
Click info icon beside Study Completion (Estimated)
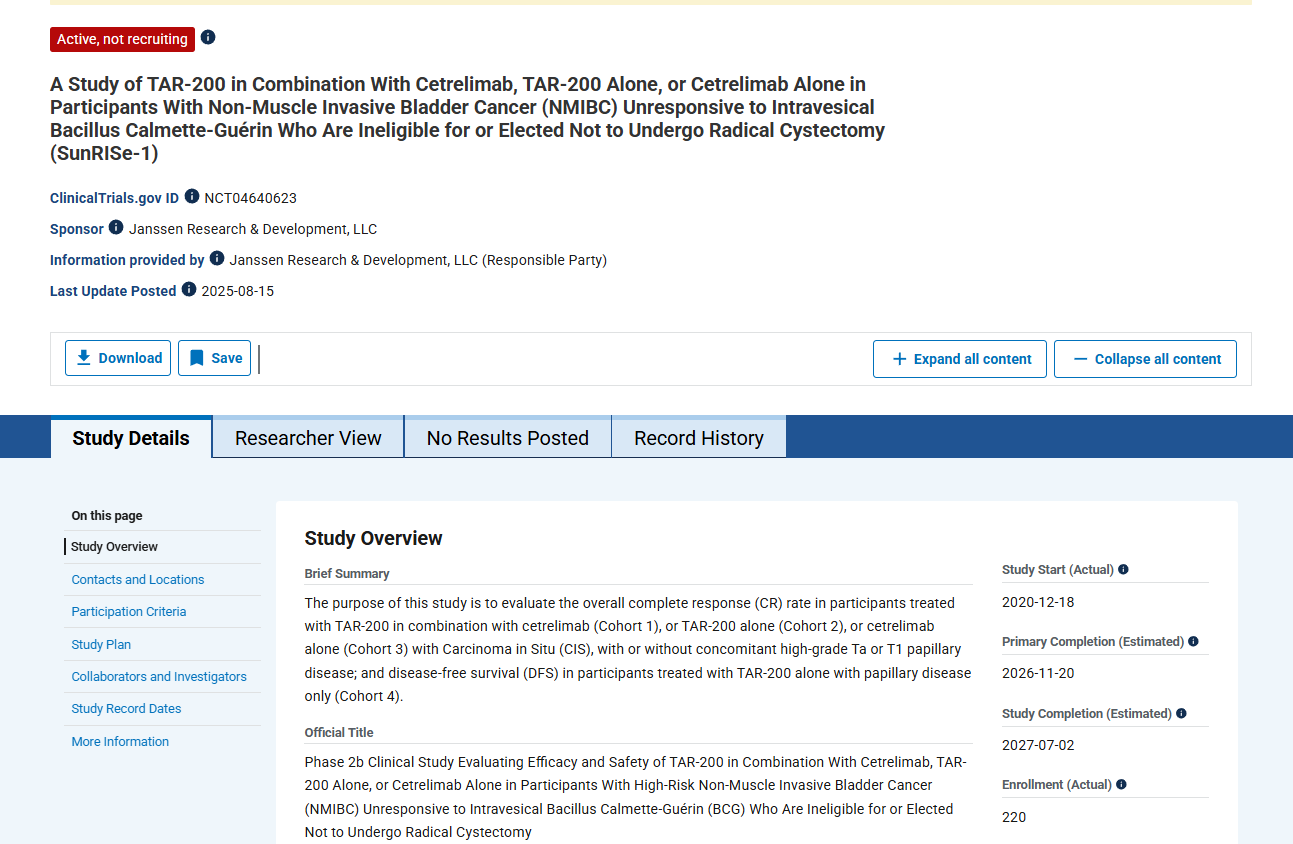[1181, 713]
